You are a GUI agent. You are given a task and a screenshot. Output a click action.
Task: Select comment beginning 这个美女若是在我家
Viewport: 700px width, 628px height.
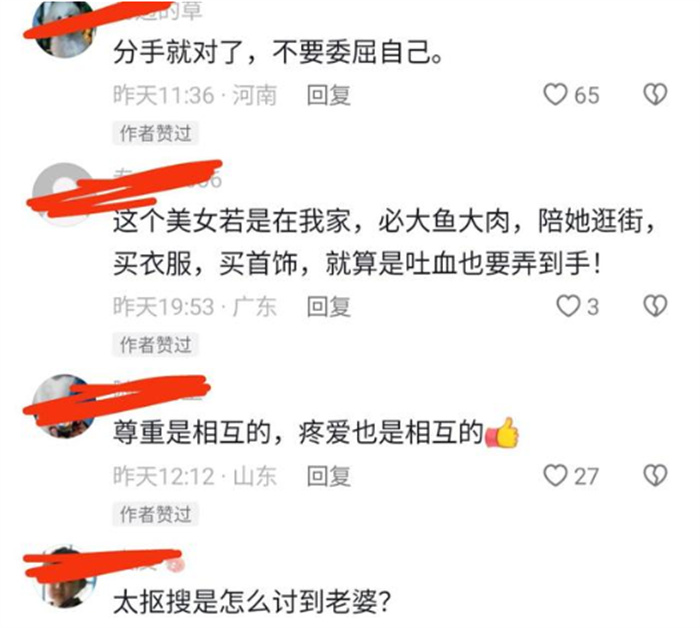pos(384,243)
